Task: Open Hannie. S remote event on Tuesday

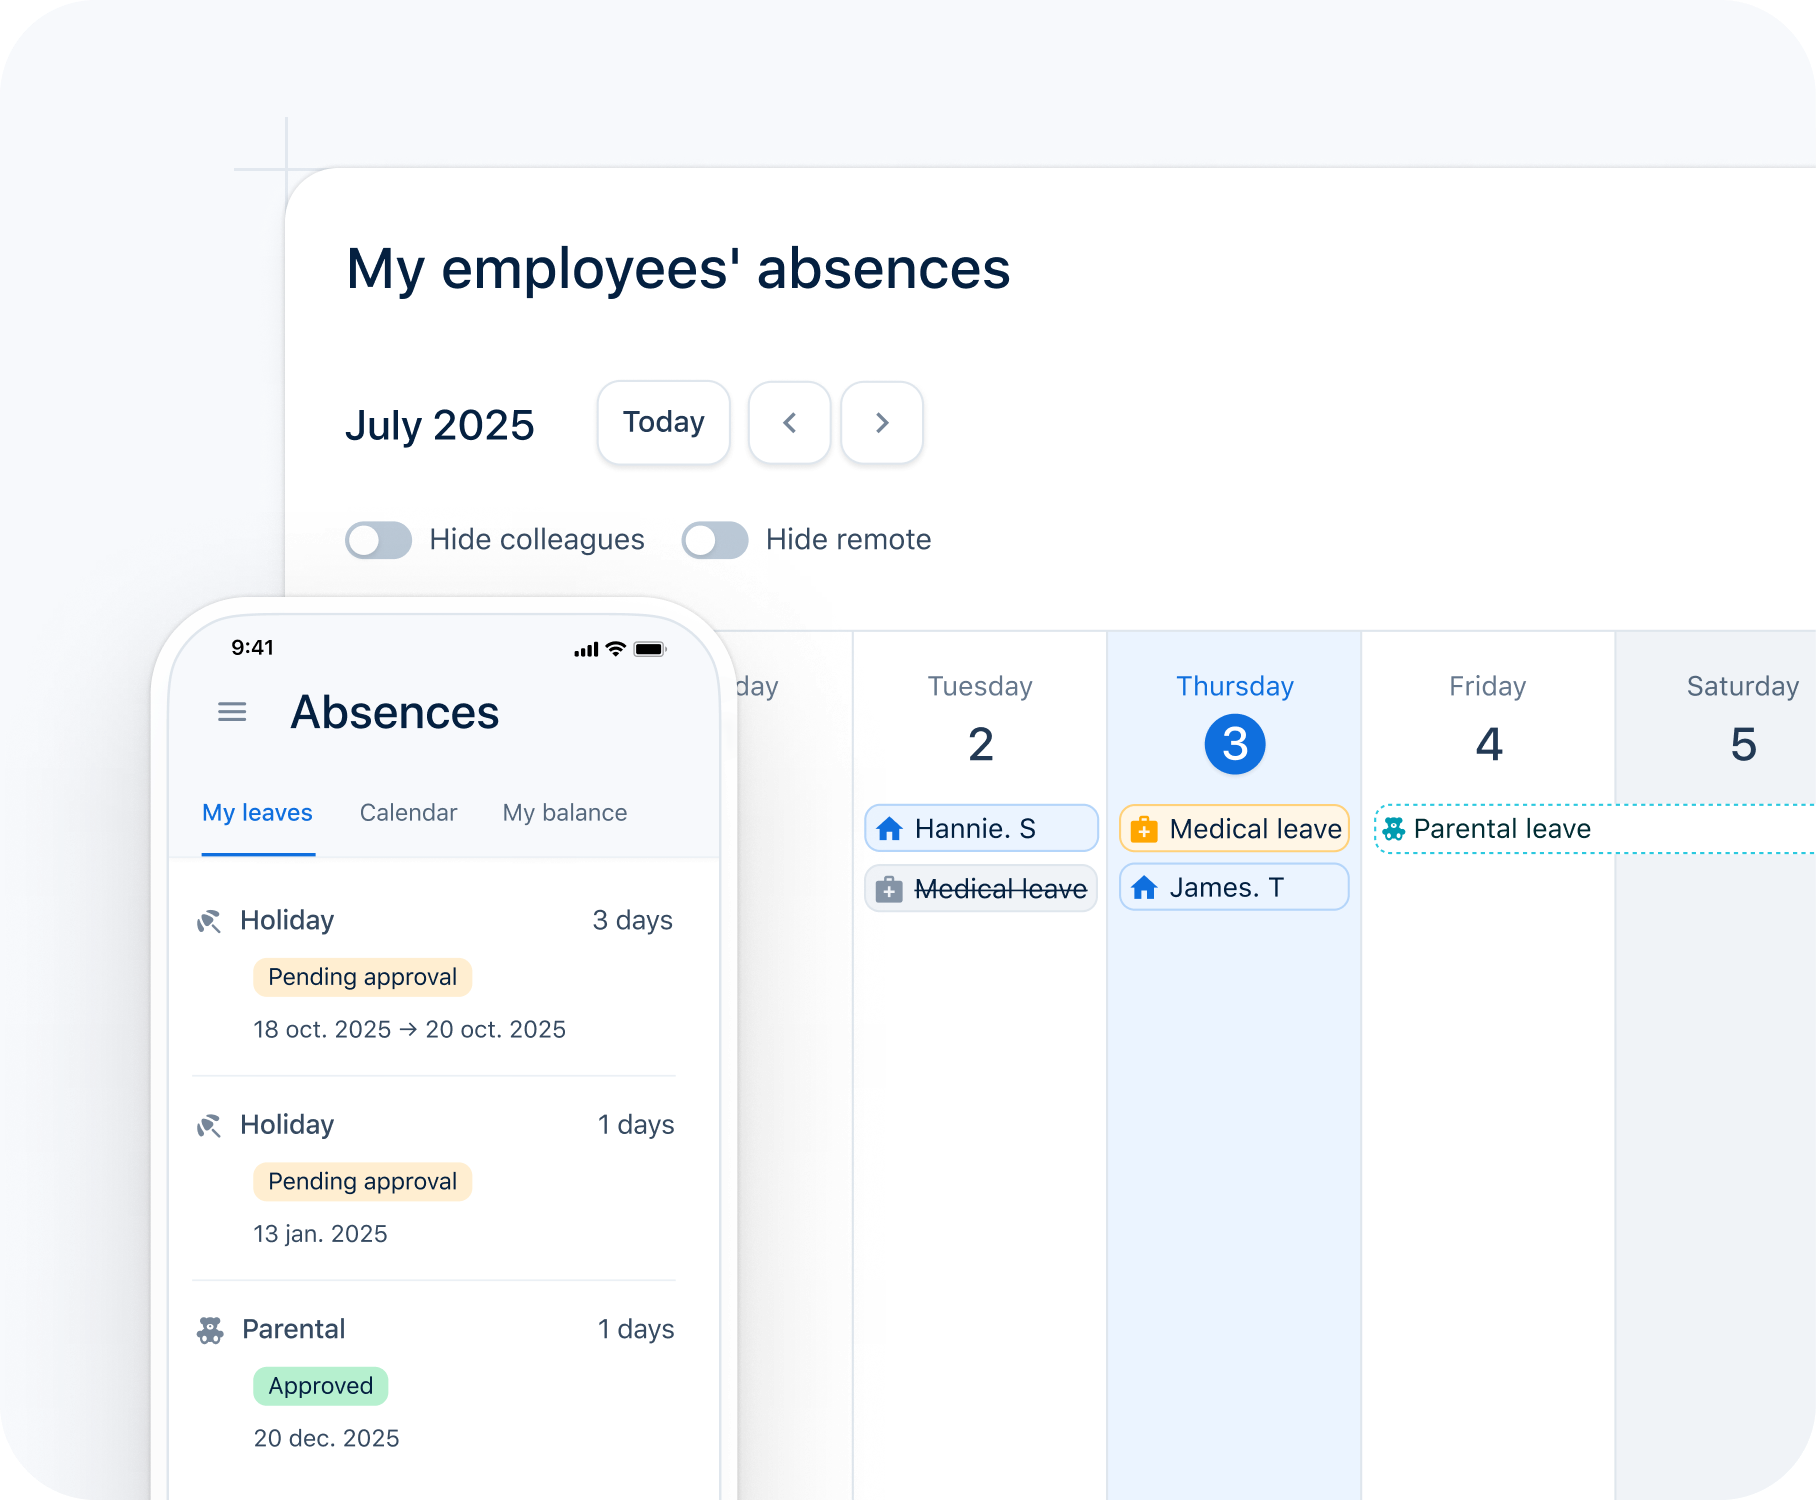Action: tap(981, 828)
